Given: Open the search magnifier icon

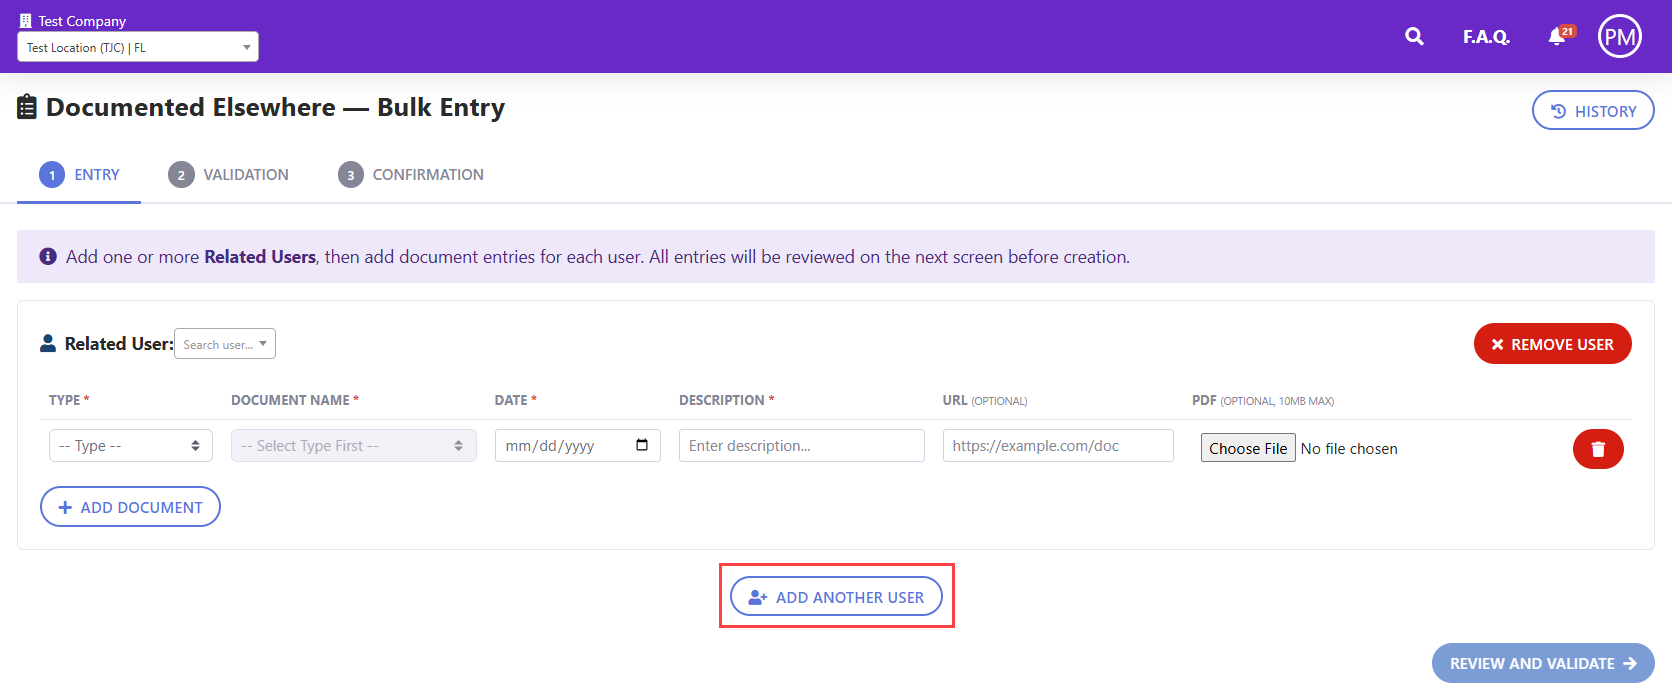Looking at the screenshot, I should [x=1414, y=37].
